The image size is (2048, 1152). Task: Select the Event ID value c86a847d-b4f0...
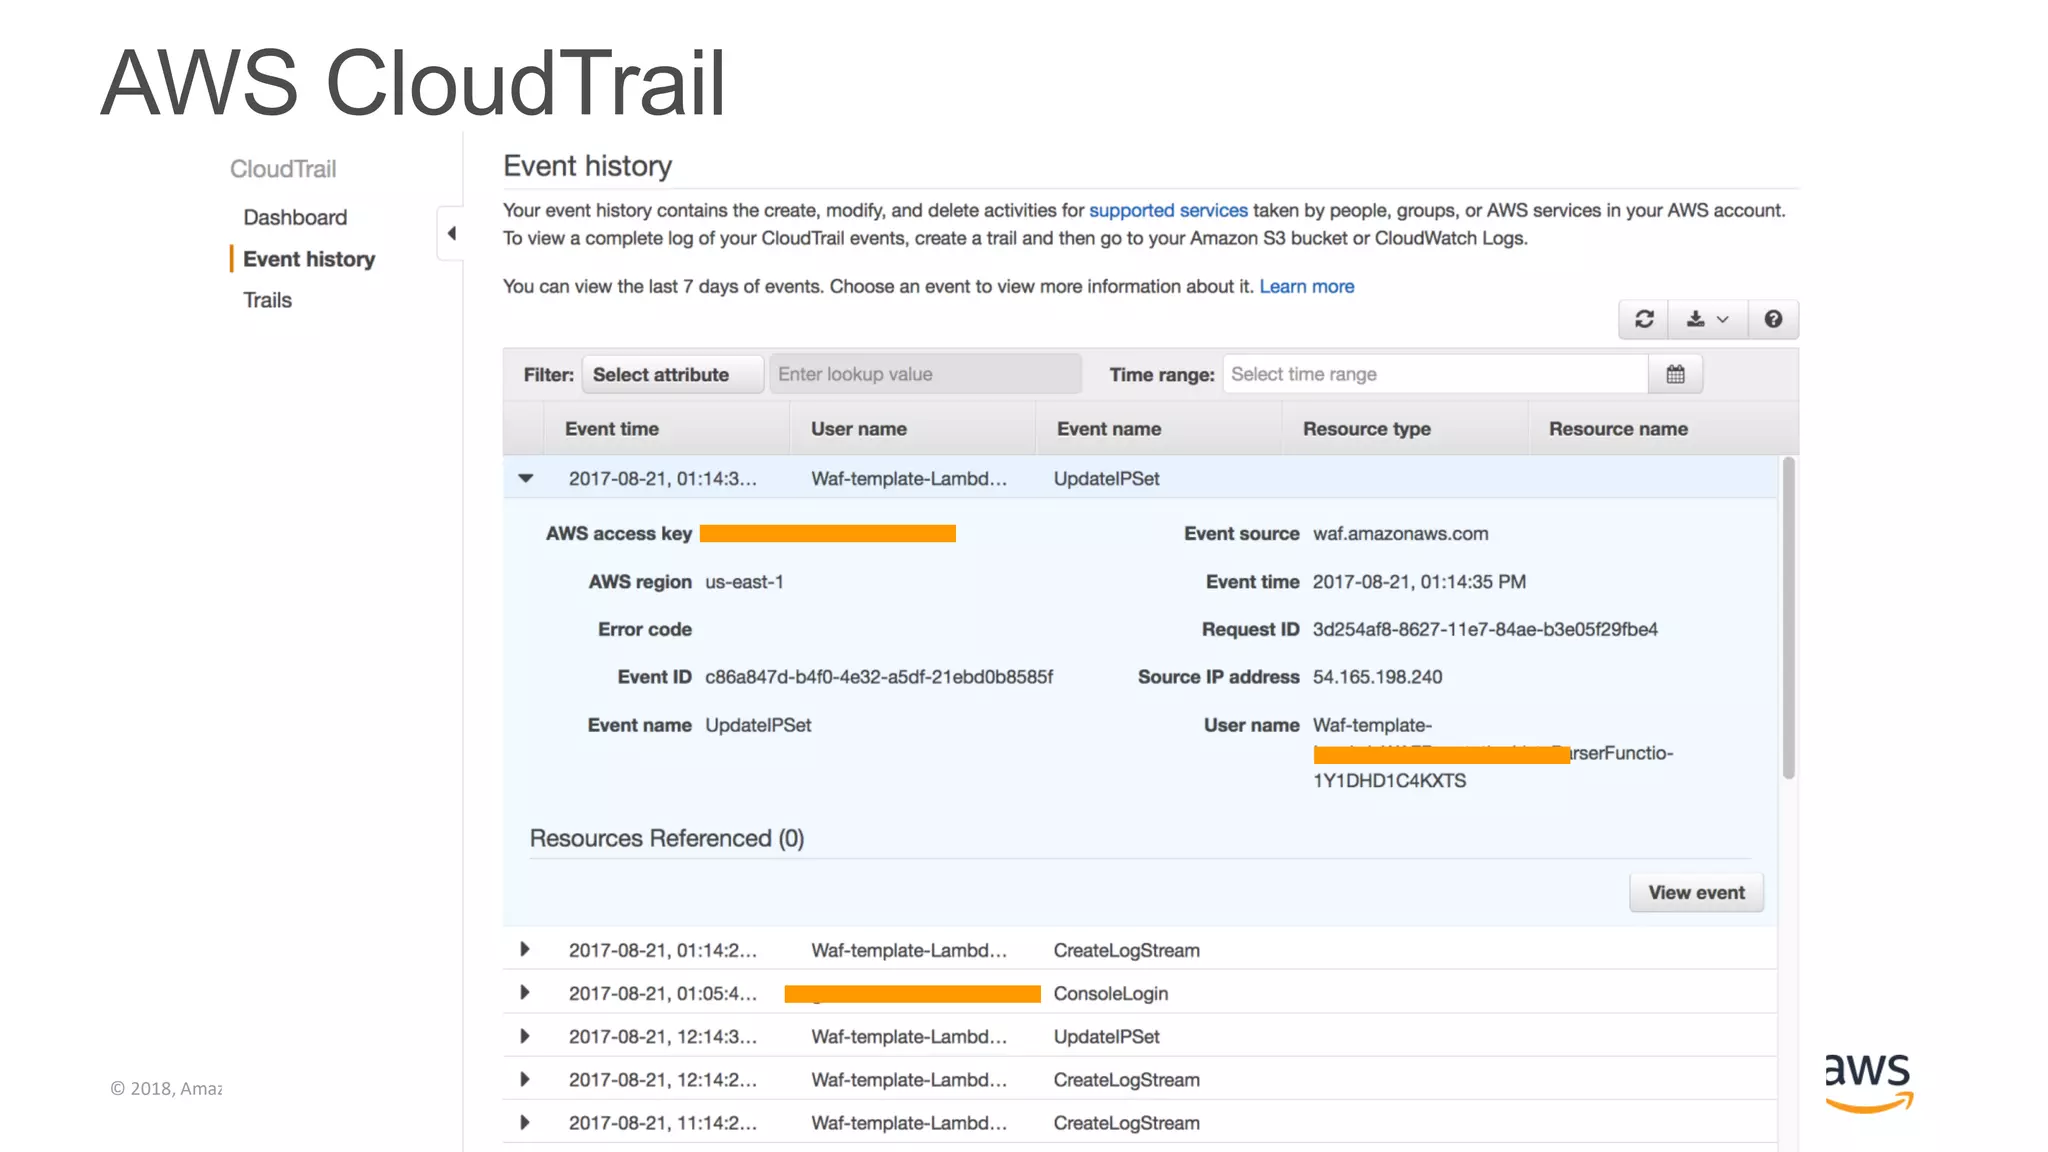(x=879, y=677)
